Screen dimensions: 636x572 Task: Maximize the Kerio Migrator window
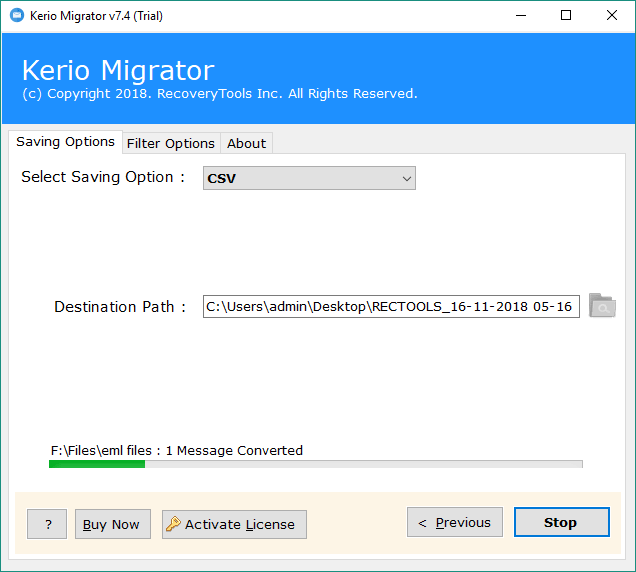[x=566, y=16]
